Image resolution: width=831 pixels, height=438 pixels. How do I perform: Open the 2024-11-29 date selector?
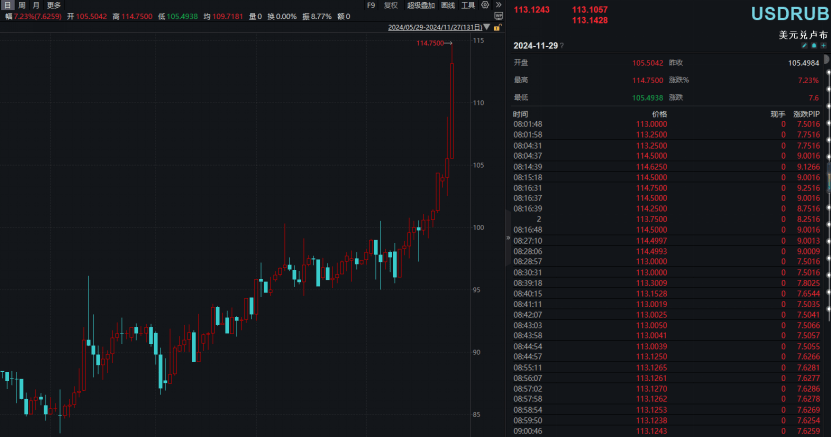pyautogui.click(x=538, y=46)
